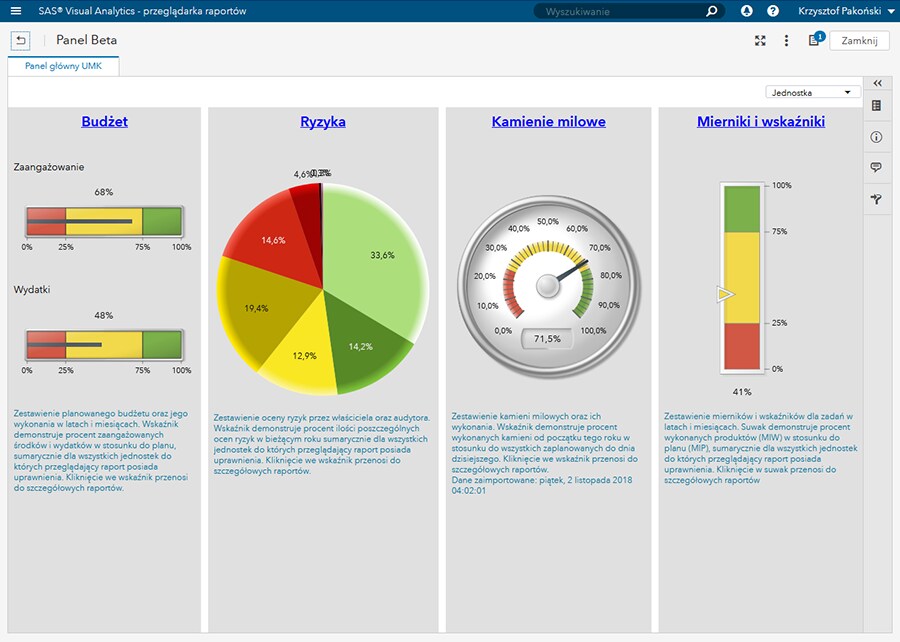
Task: Open the notifications bell icon
Action: click(x=746, y=11)
